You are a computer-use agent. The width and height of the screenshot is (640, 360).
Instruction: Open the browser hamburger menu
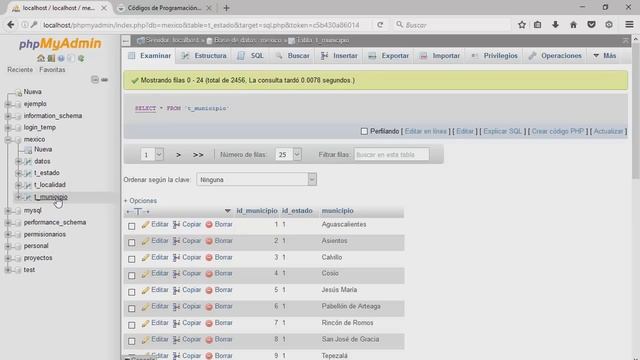tap(629, 24)
